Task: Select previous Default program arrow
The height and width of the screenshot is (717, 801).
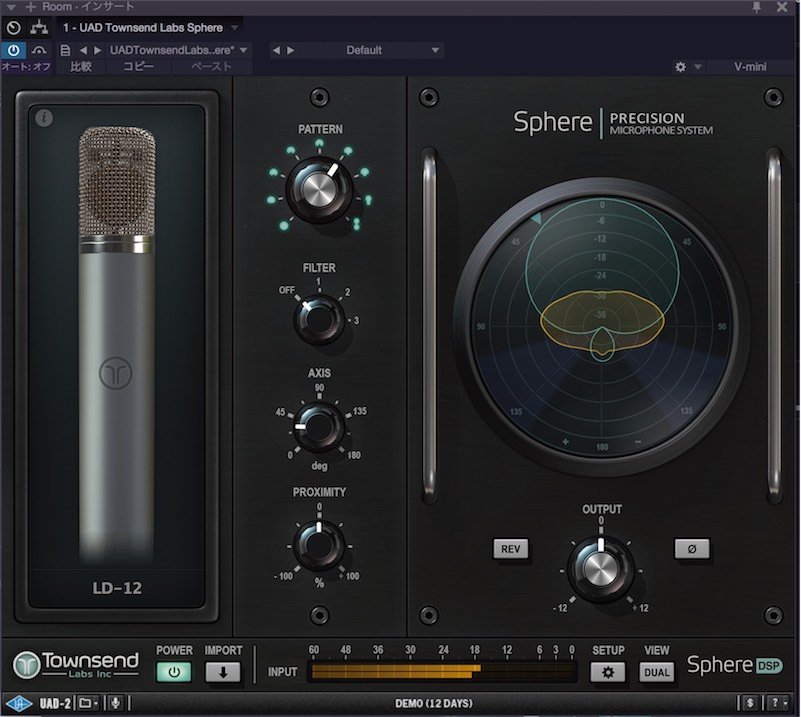Action: tap(276, 50)
